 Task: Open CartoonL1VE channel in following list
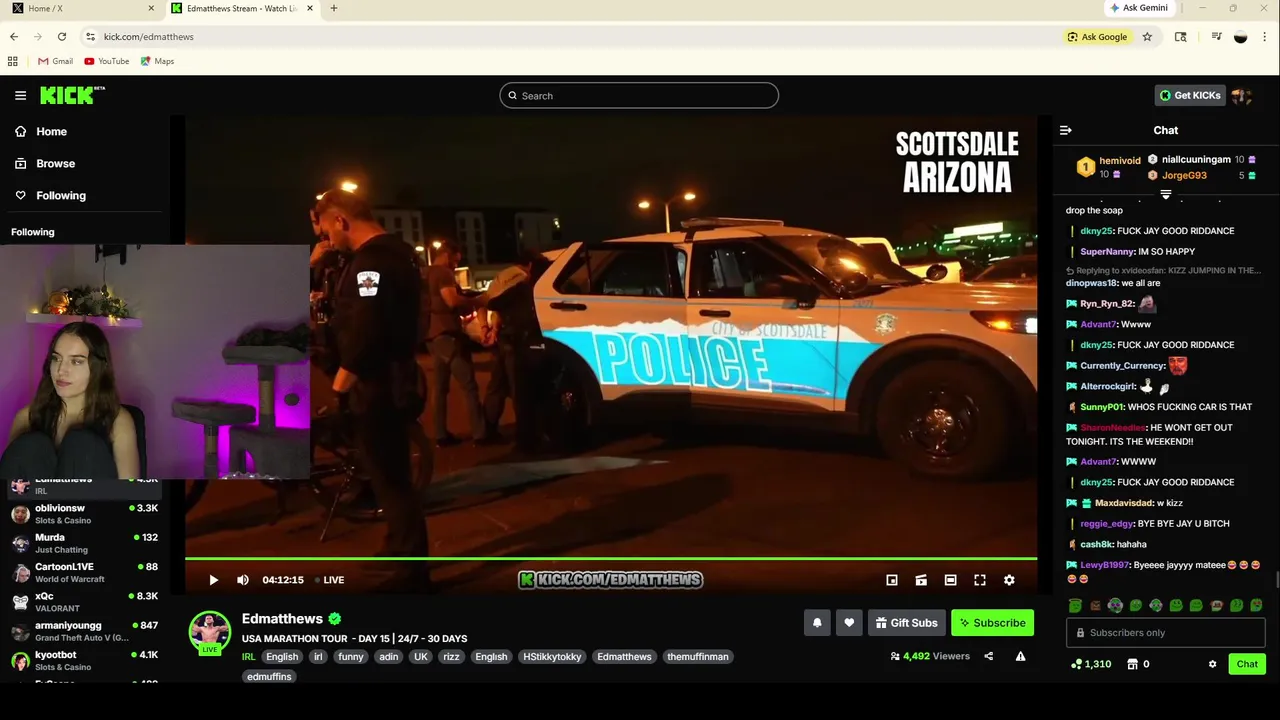[85, 572]
